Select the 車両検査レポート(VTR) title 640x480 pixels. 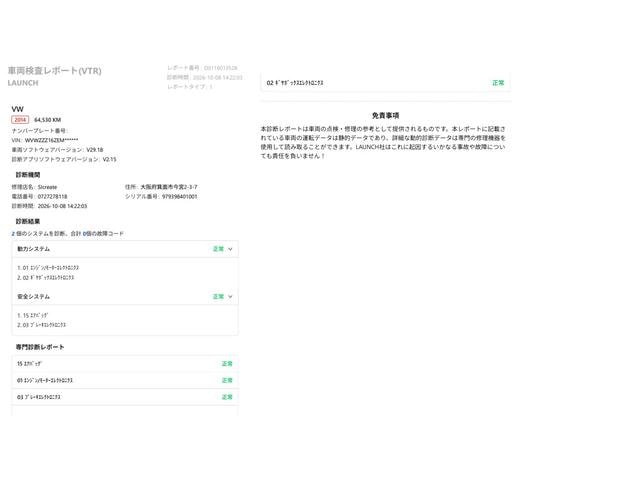click(x=54, y=71)
